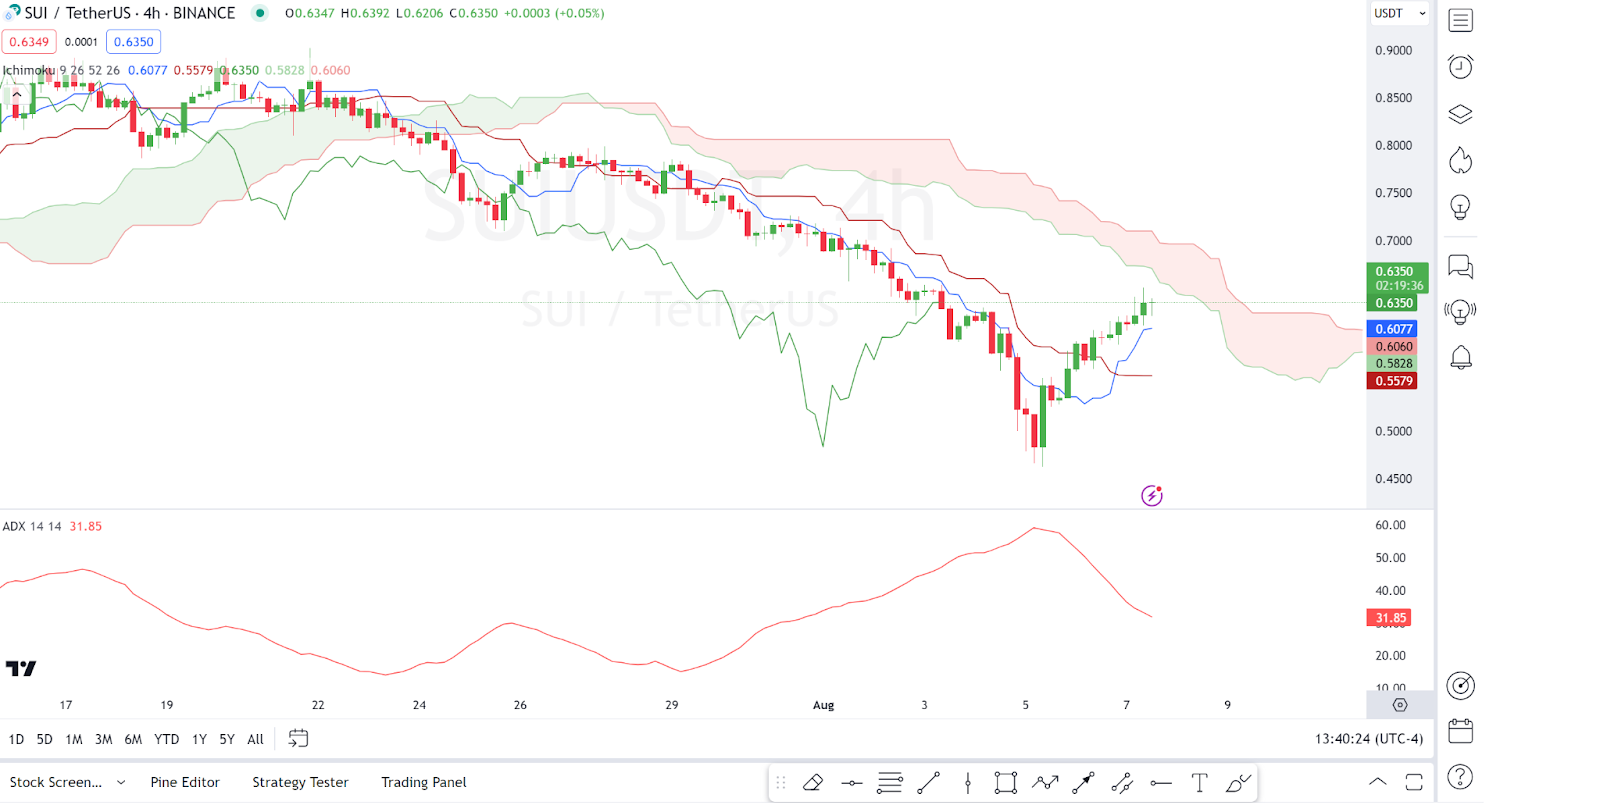Click the purple lightning event marker
The height and width of the screenshot is (805, 1600).
click(1152, 495)
